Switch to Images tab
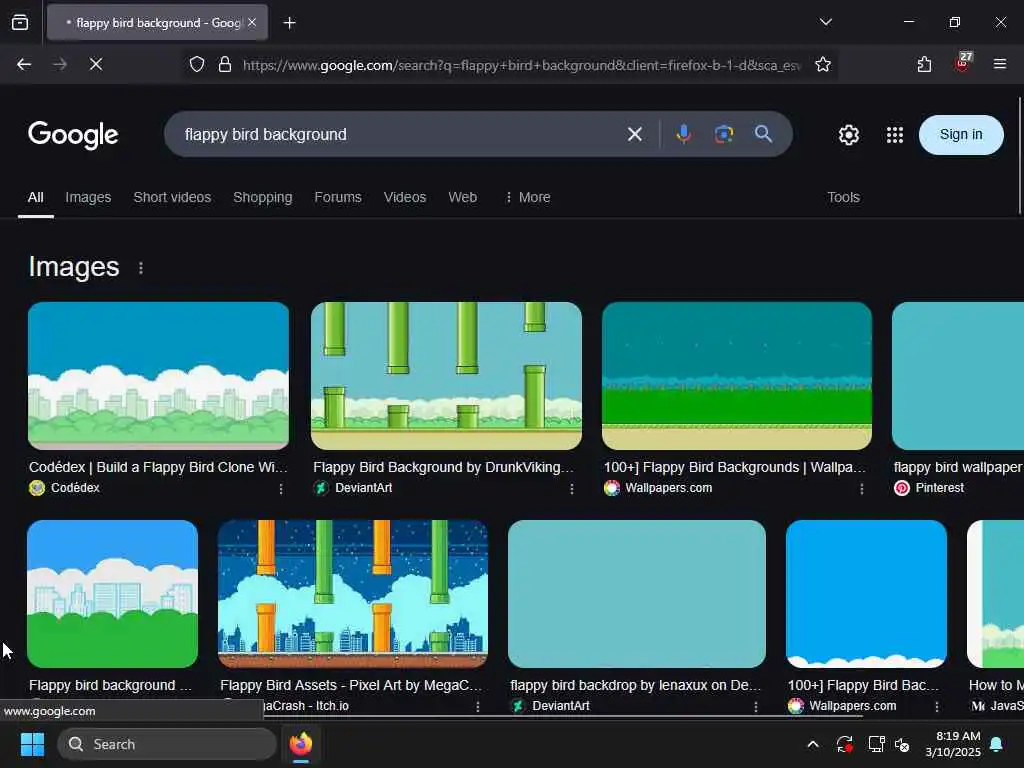Viewport: 1024px width, 768px height. click(x=88, y=197)
